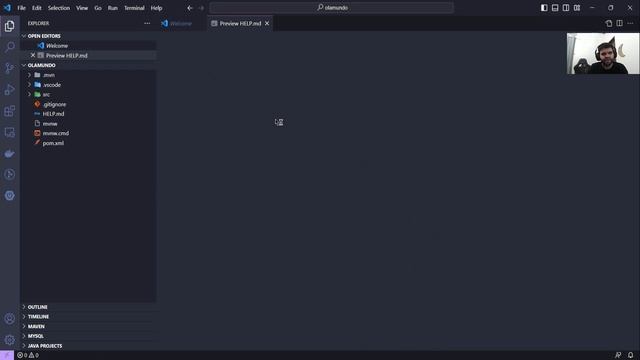Image resolution: width=640 pixels, height=360 pixels.
Task: Open the Manage settings gear
Action: (x=9, y=340)
